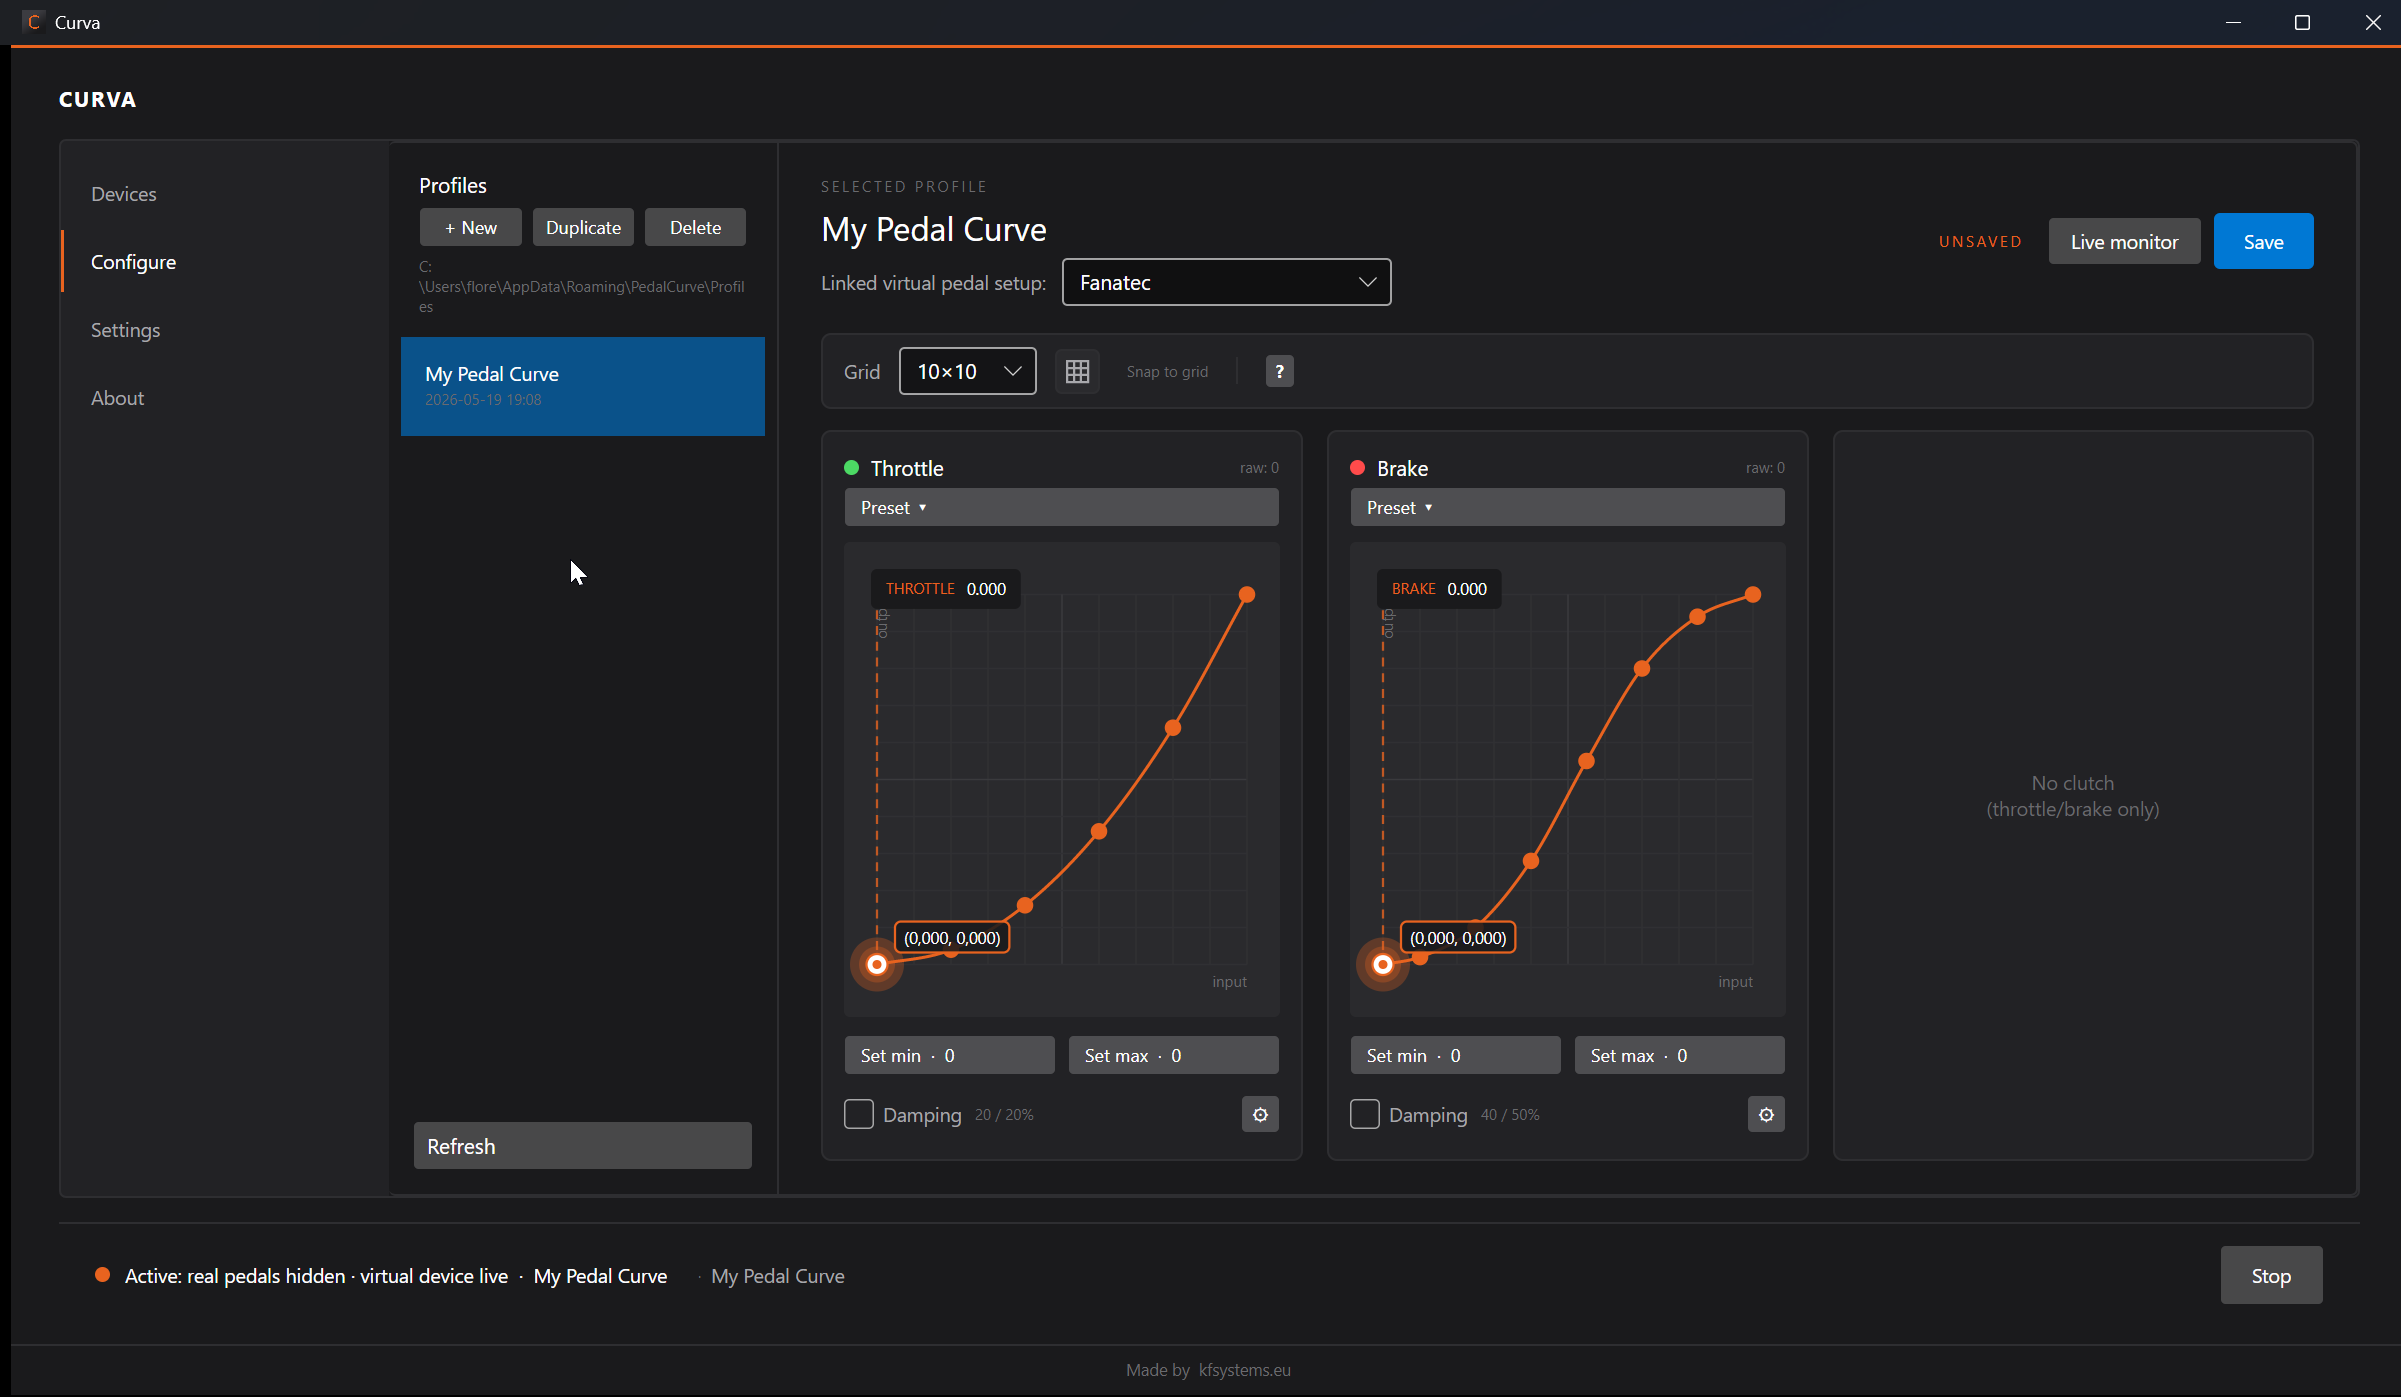
Task: Select the Configure sidebar item
Action: coord(133,262)
